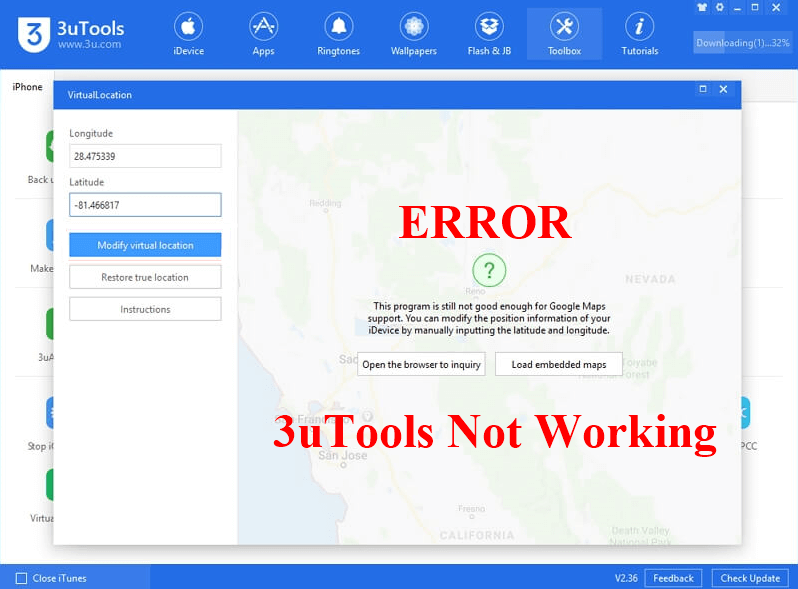Open the Instructions button
Image resolution: width=798 pixels, height=589 pixels.
pos(145,309)
